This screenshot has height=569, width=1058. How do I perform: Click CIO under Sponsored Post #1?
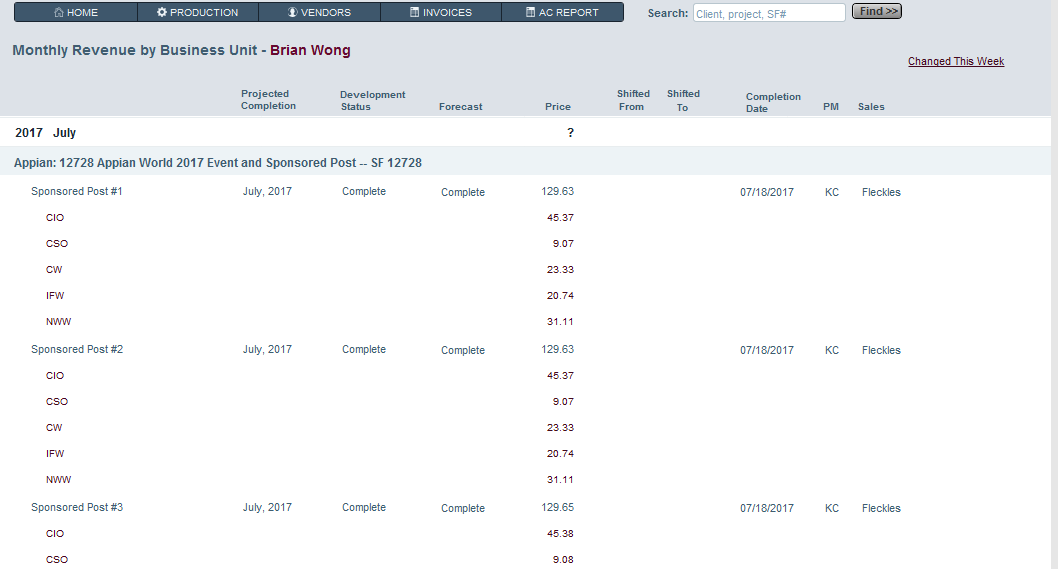pos(55,217)
